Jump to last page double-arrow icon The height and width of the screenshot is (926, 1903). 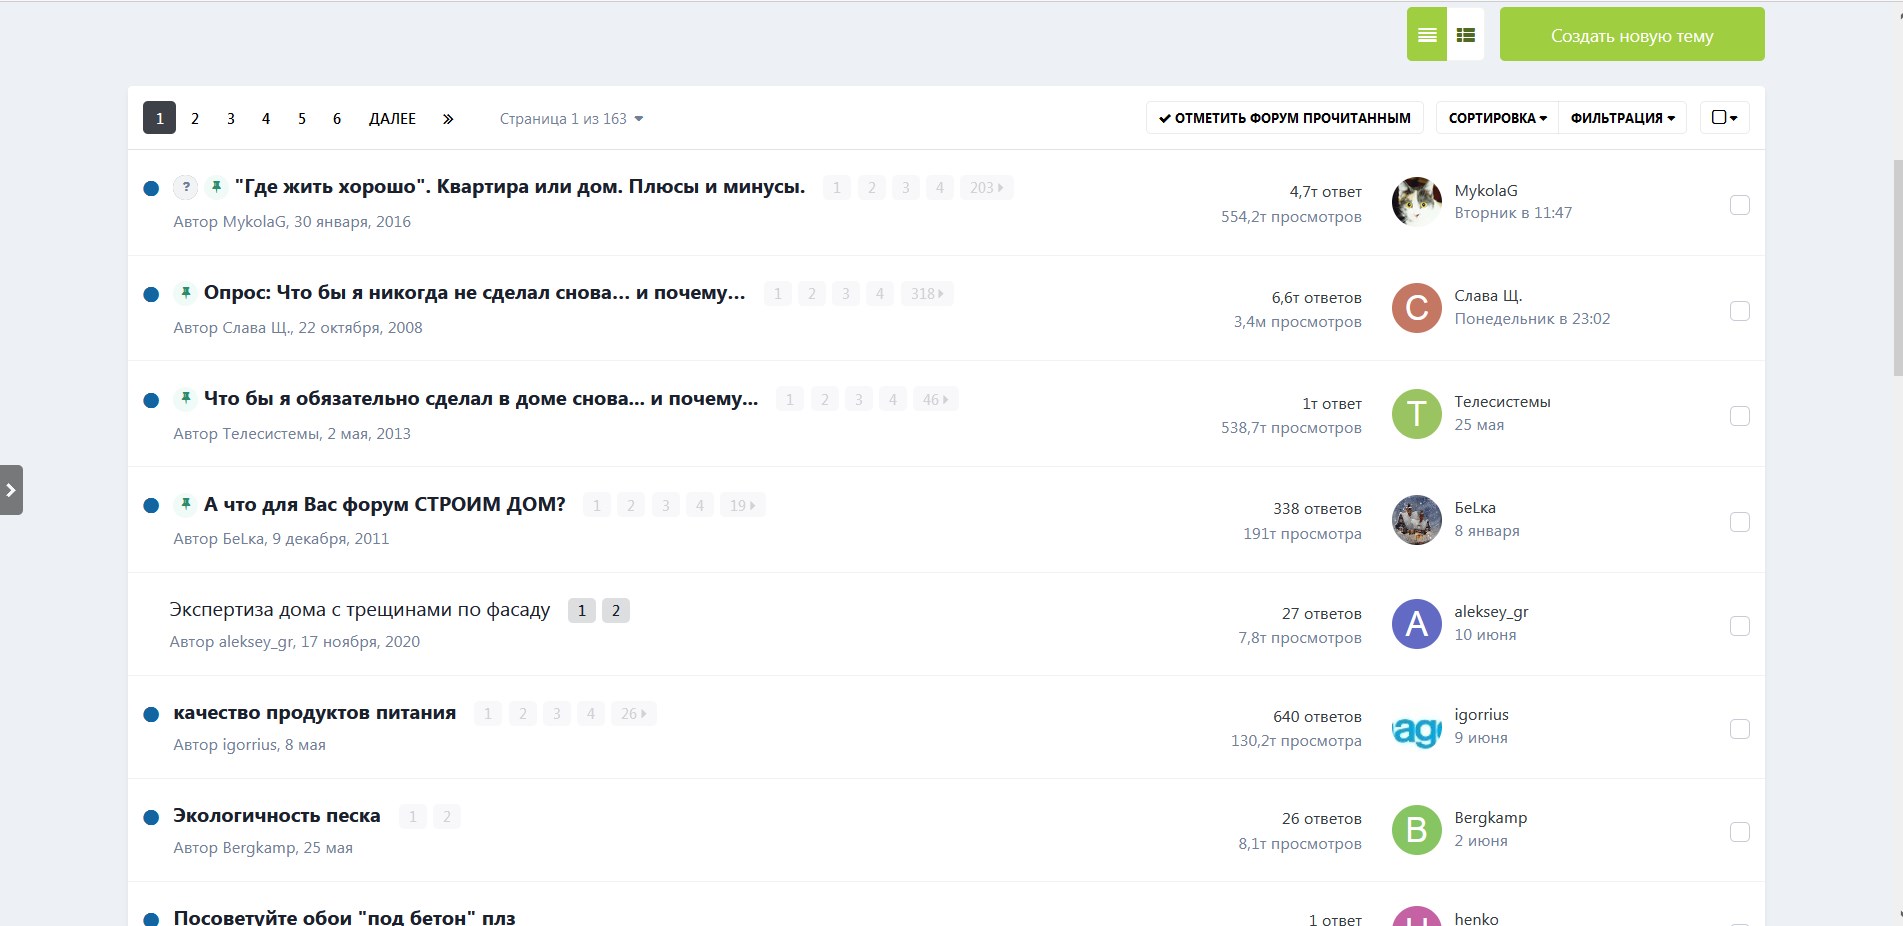(x=448, y=118)
